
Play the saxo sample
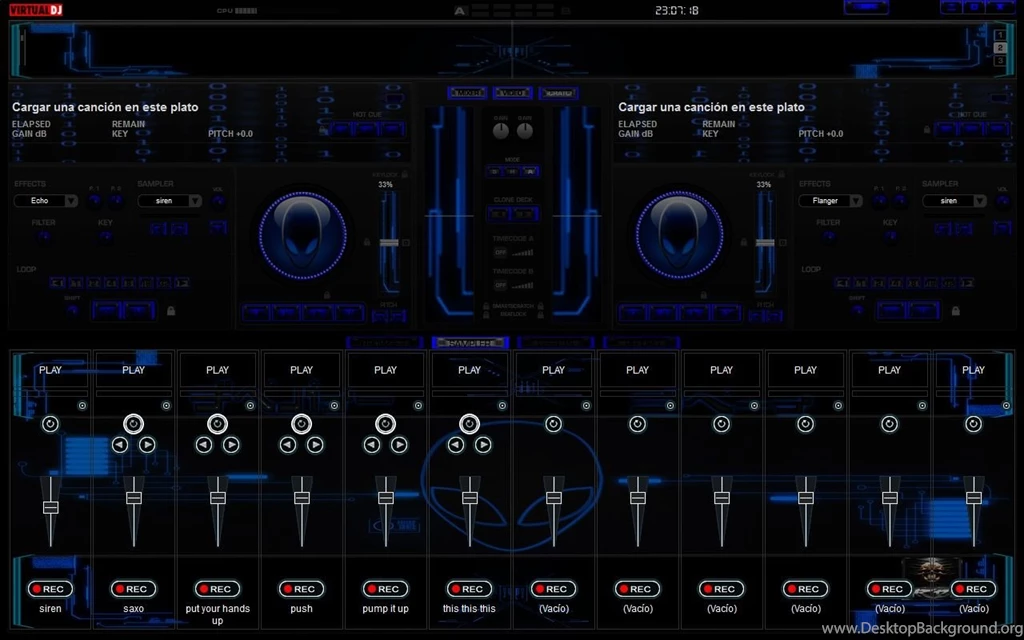[134, 370]
